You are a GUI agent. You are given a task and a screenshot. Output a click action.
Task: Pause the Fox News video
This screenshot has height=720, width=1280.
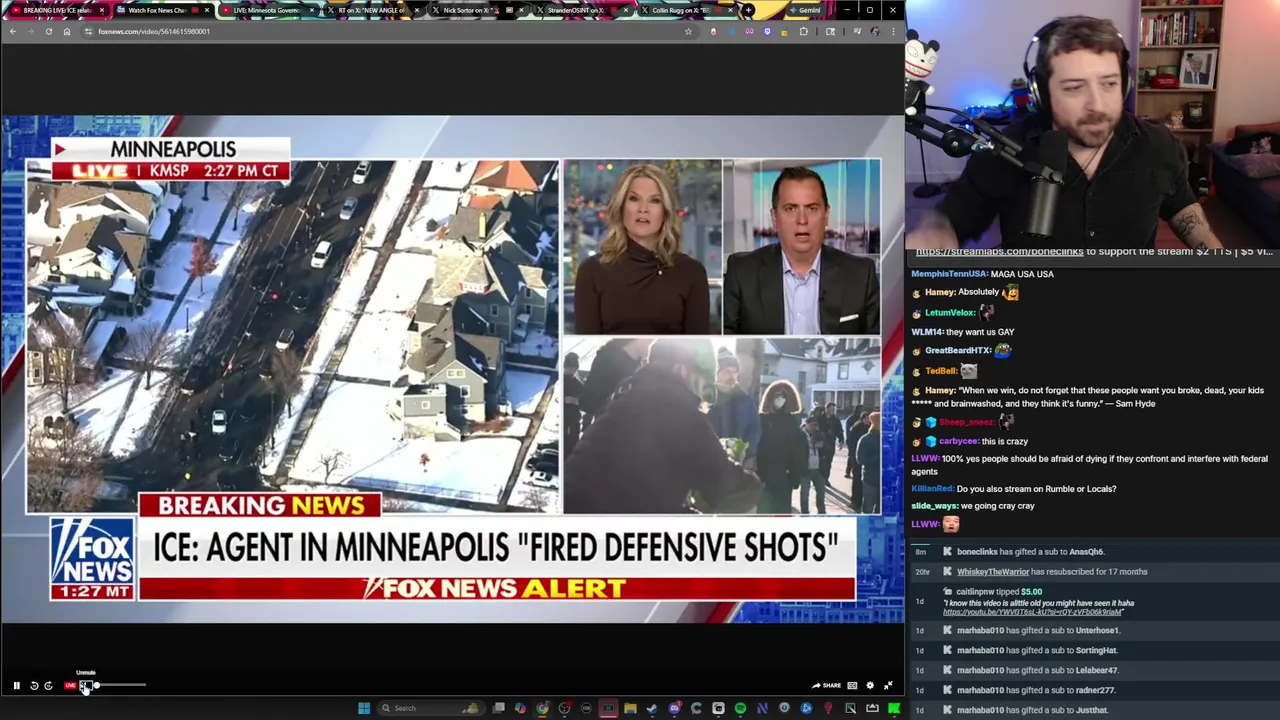pos(16,685)
